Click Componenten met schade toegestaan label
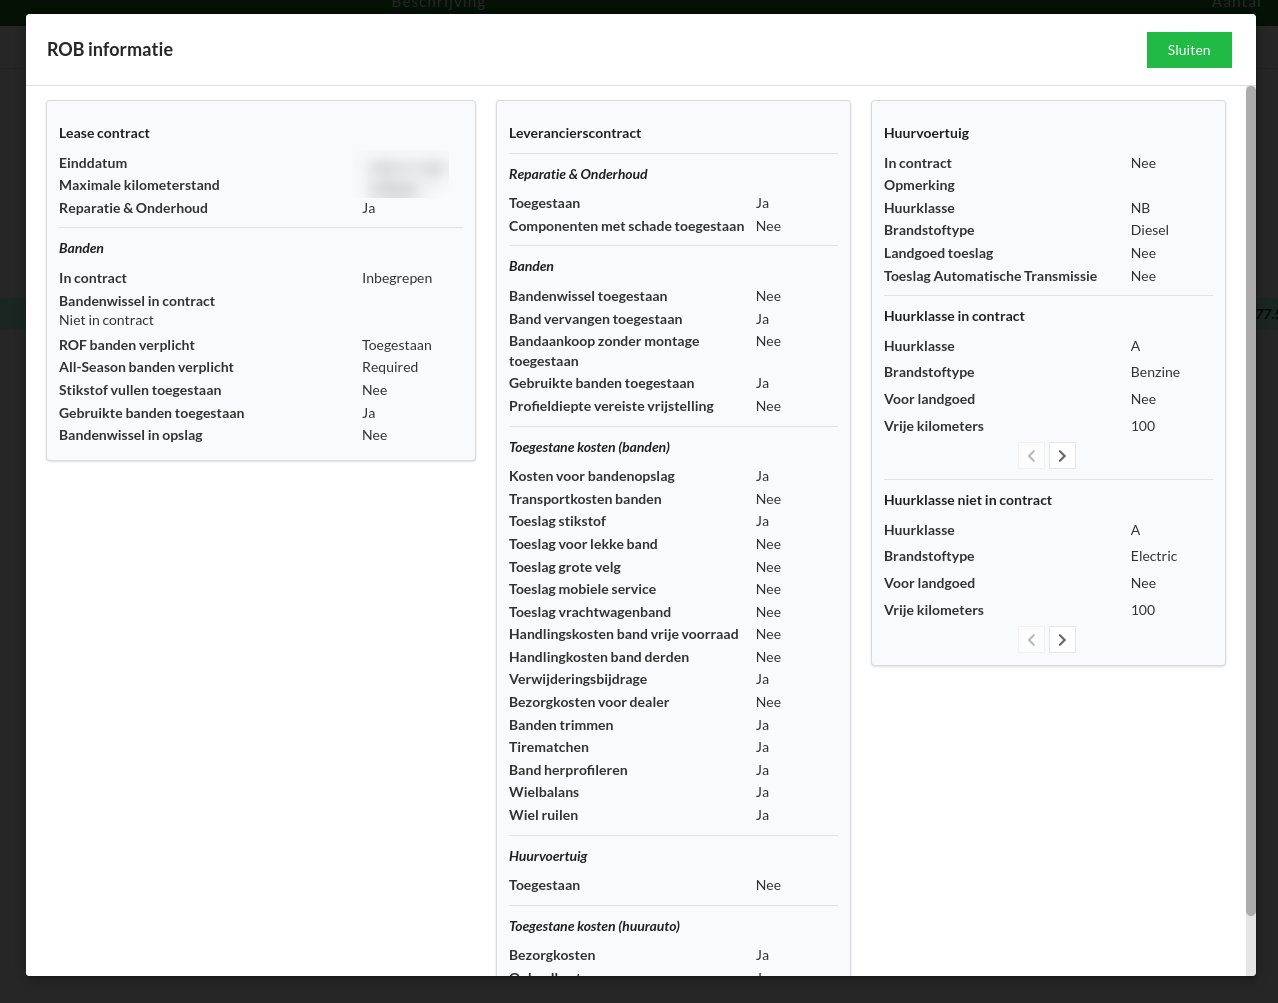 pyautogui.click(x=626, y=226)
